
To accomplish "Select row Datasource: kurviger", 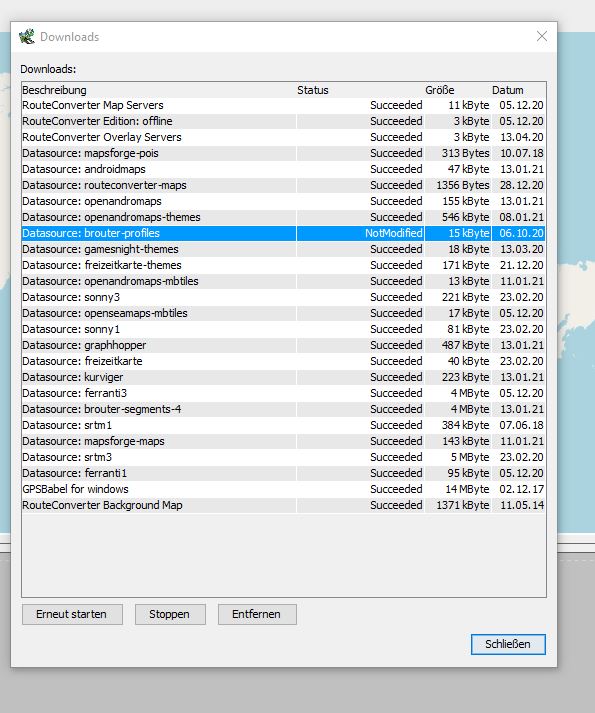I will tap(283, 377).
